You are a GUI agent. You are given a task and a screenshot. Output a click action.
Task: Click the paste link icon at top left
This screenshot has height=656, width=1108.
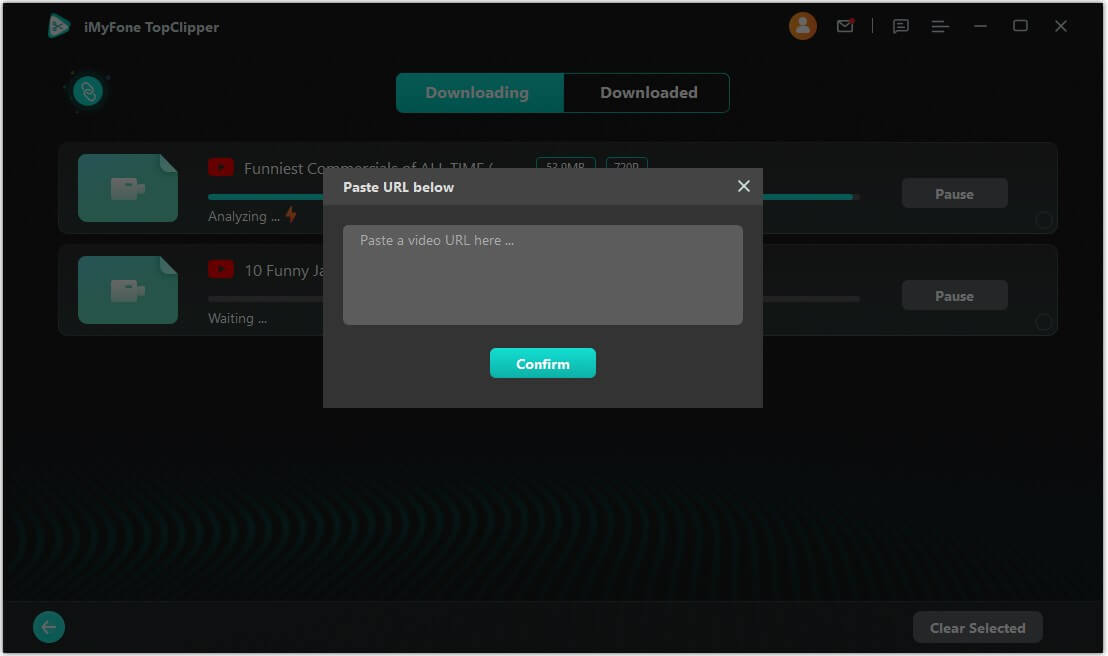coord(88,92)
